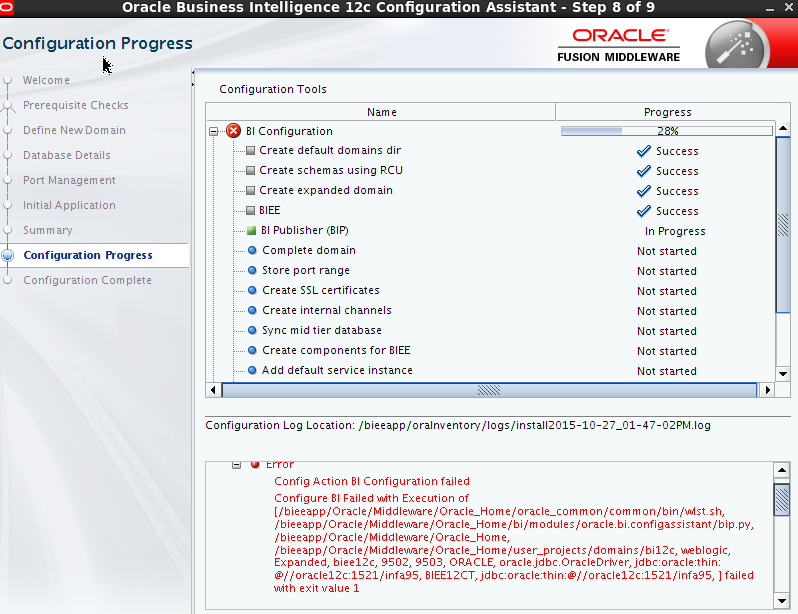This screenshot has height=614, width=798.
Task: Click the Oracle icon in title bar
Action: tap(7, 7)
